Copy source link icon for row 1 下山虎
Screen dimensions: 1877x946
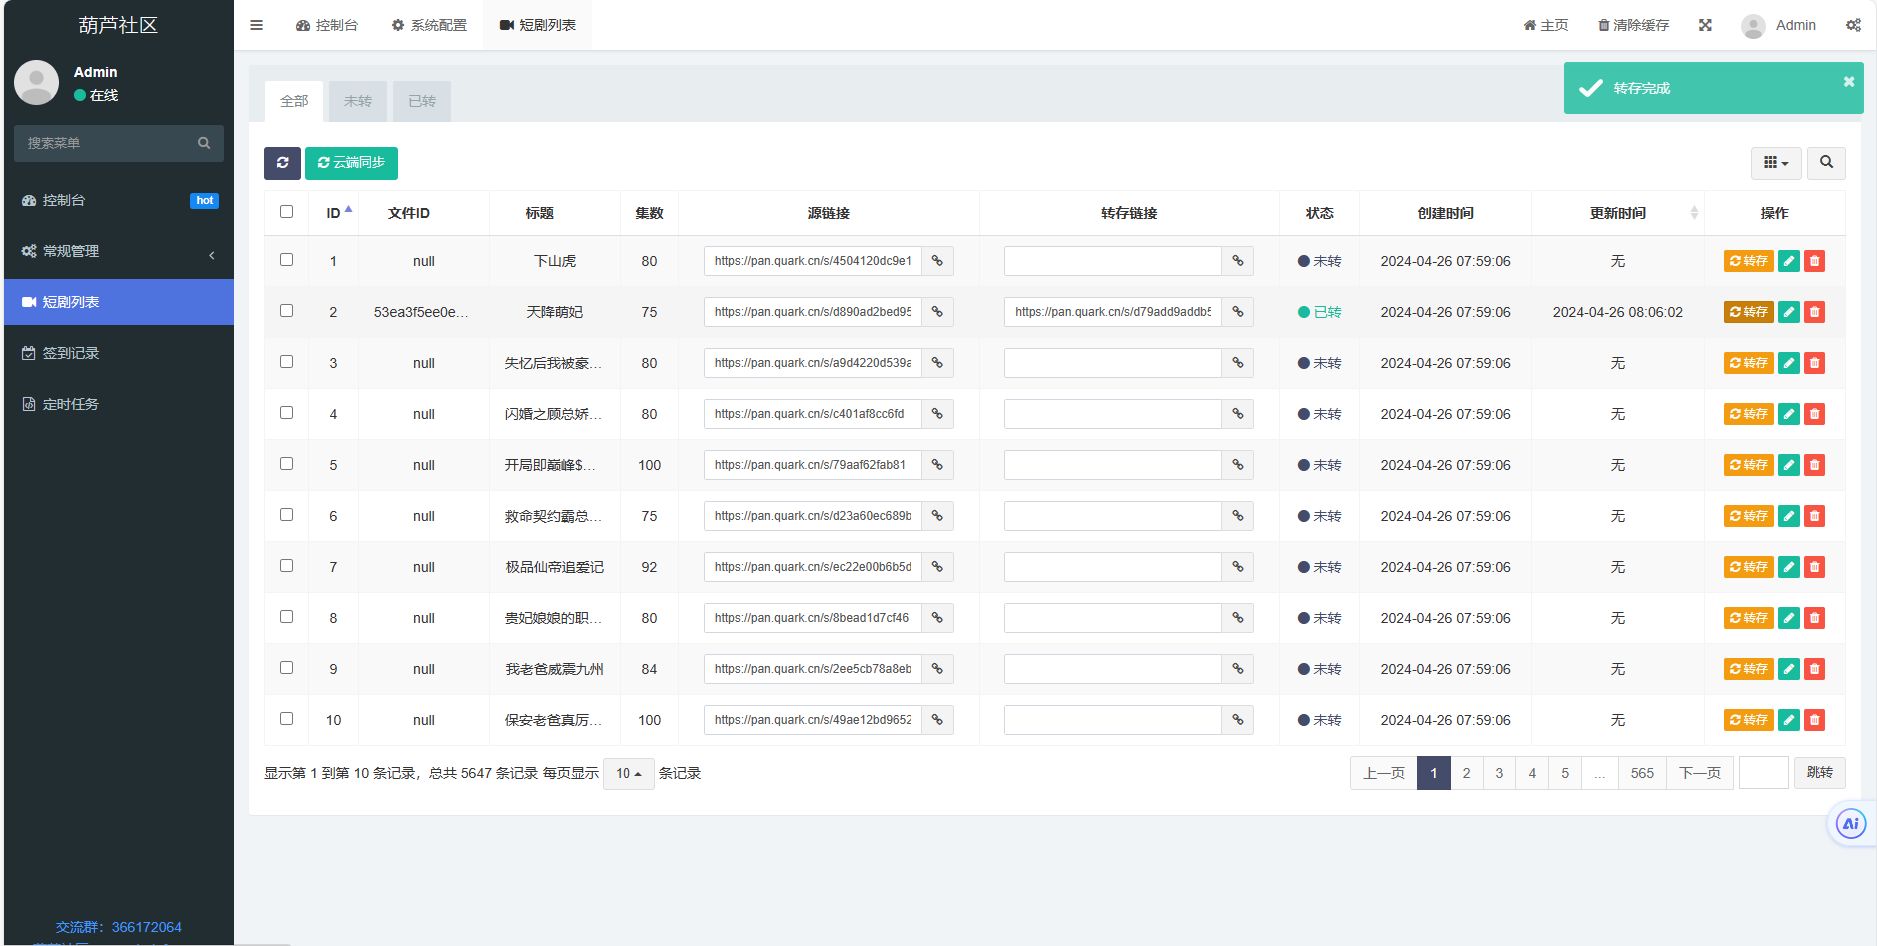click(x=937, y=261)
